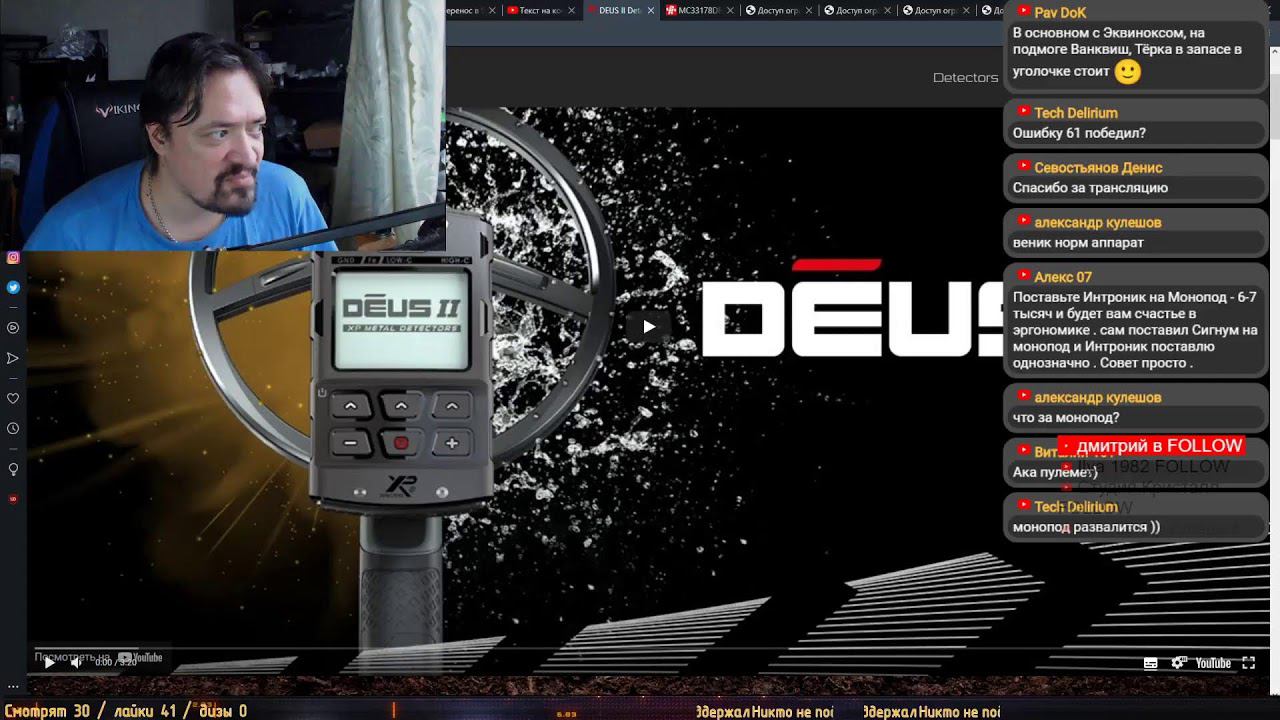
Task: Open the video settings gear
Action: point(1178,663)
